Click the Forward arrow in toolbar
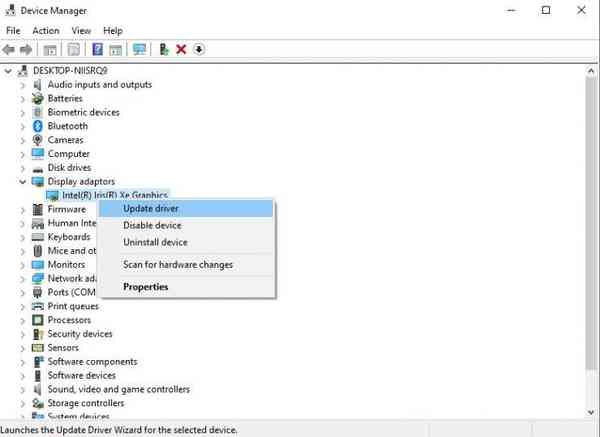Image resolution: width=600 pixels, height=437 pixels. point(27,49)
